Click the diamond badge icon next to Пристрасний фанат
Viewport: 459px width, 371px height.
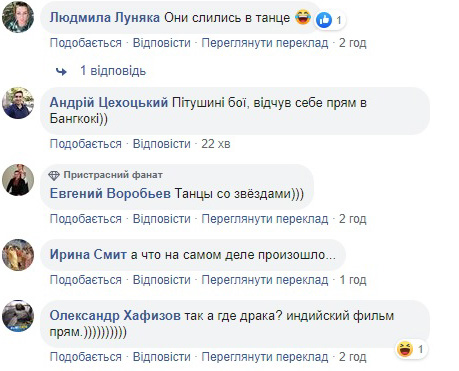pos(54,175)
